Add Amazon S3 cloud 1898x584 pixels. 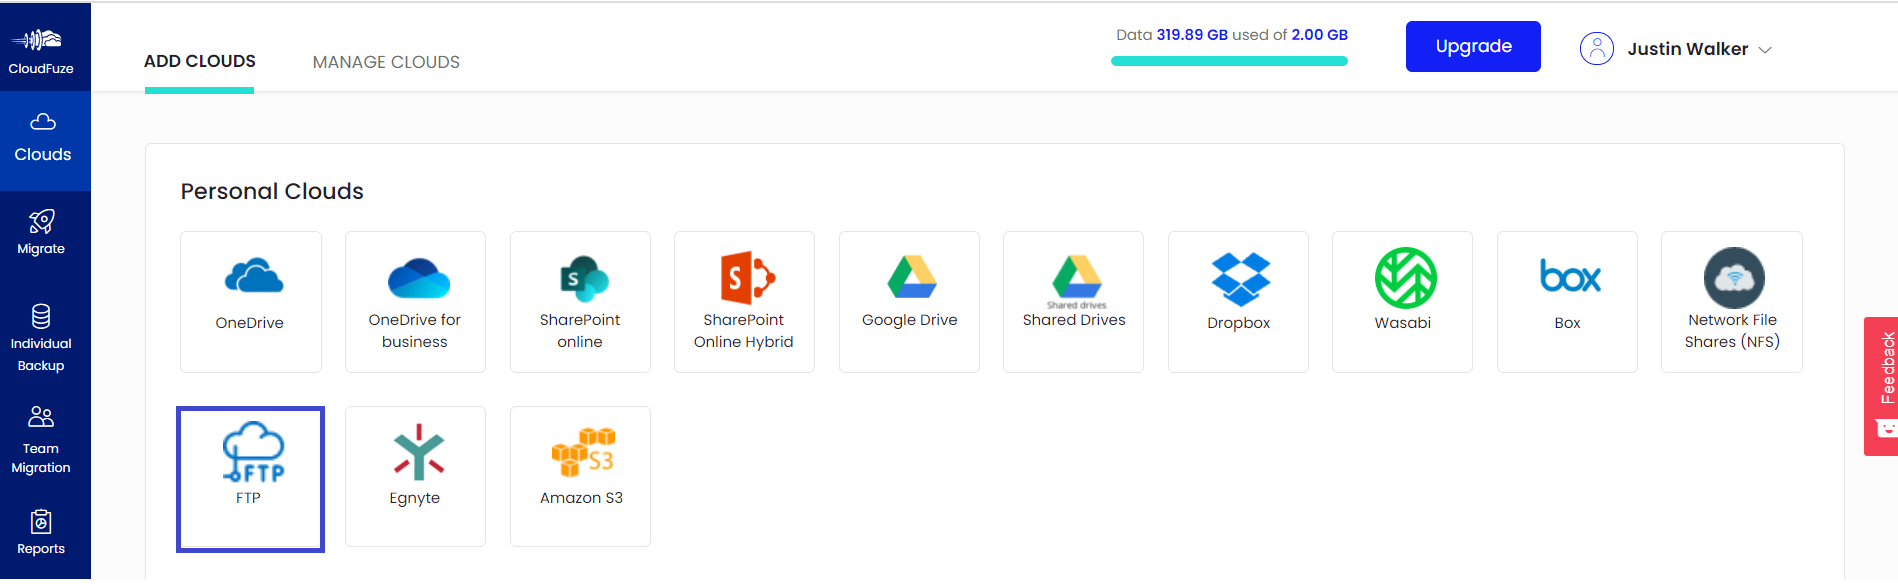coord(580,476)
